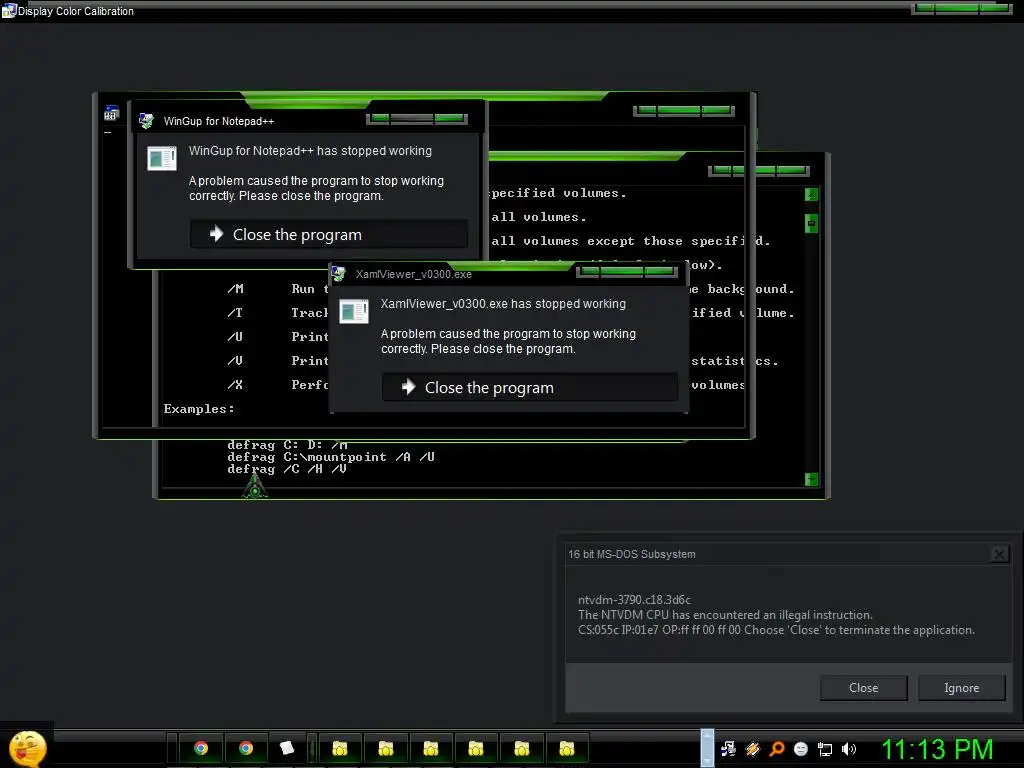1024x768 pixels.
Task: Click the application icon in WinGup error dialog
Action: pyautogui.click(x=161, y=158)
